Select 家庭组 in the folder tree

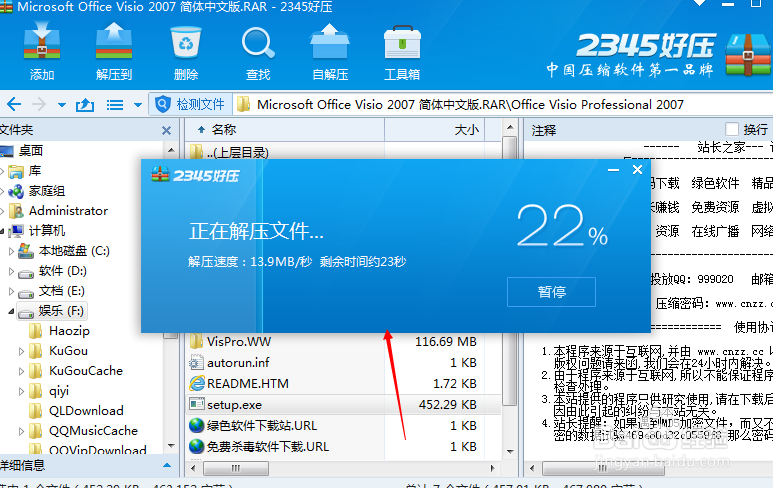point(46,191)
